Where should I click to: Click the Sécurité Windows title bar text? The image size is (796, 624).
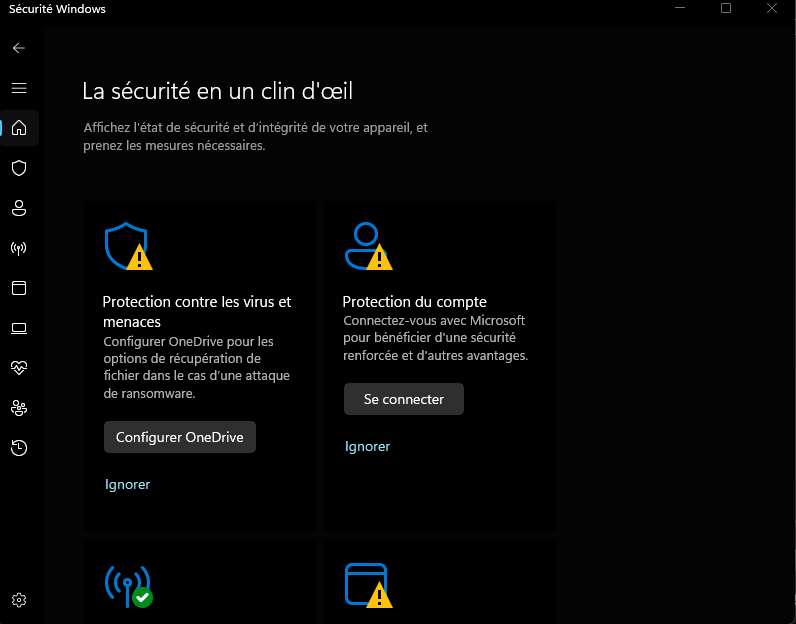point(57,9)
